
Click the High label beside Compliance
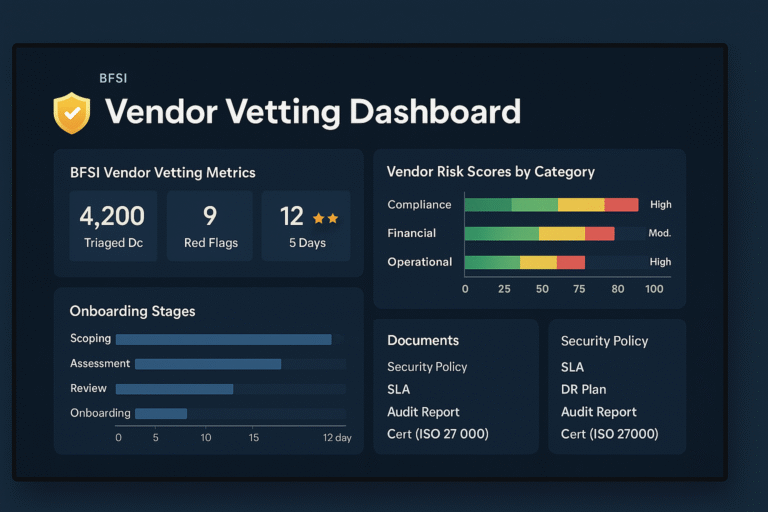click(x=660, y=205)
